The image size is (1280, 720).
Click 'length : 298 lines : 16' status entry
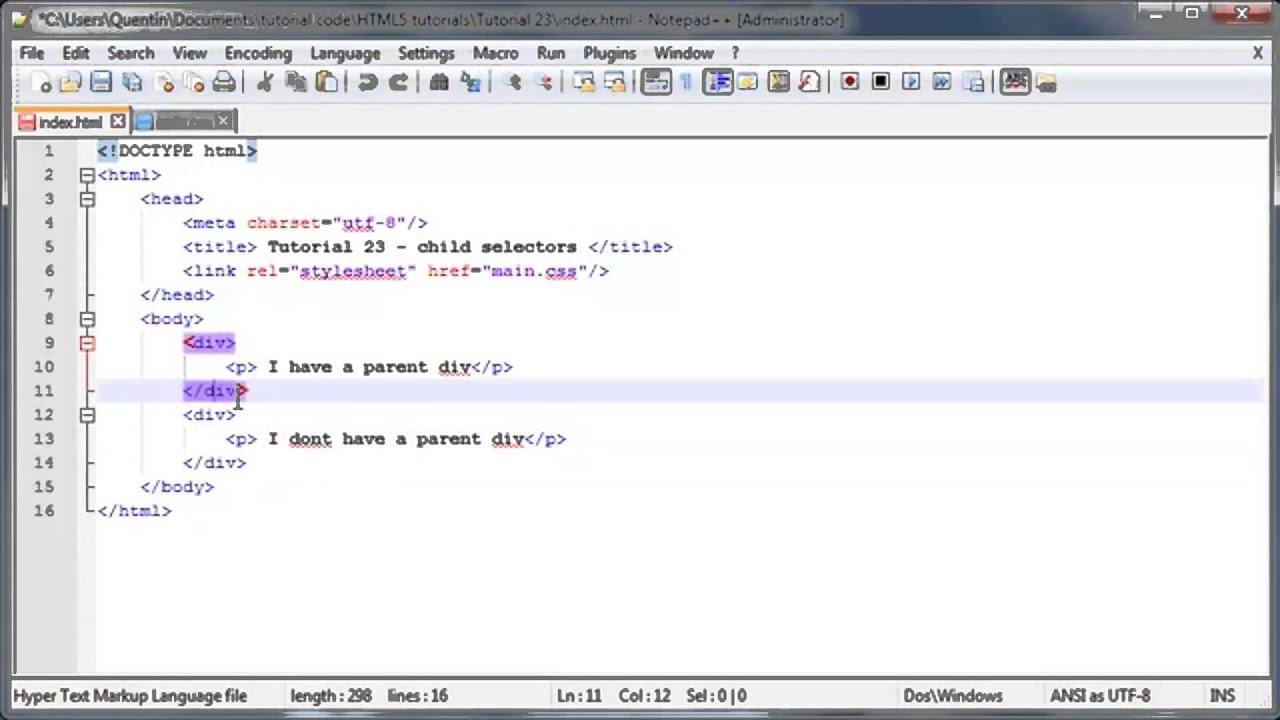point(369,696)
